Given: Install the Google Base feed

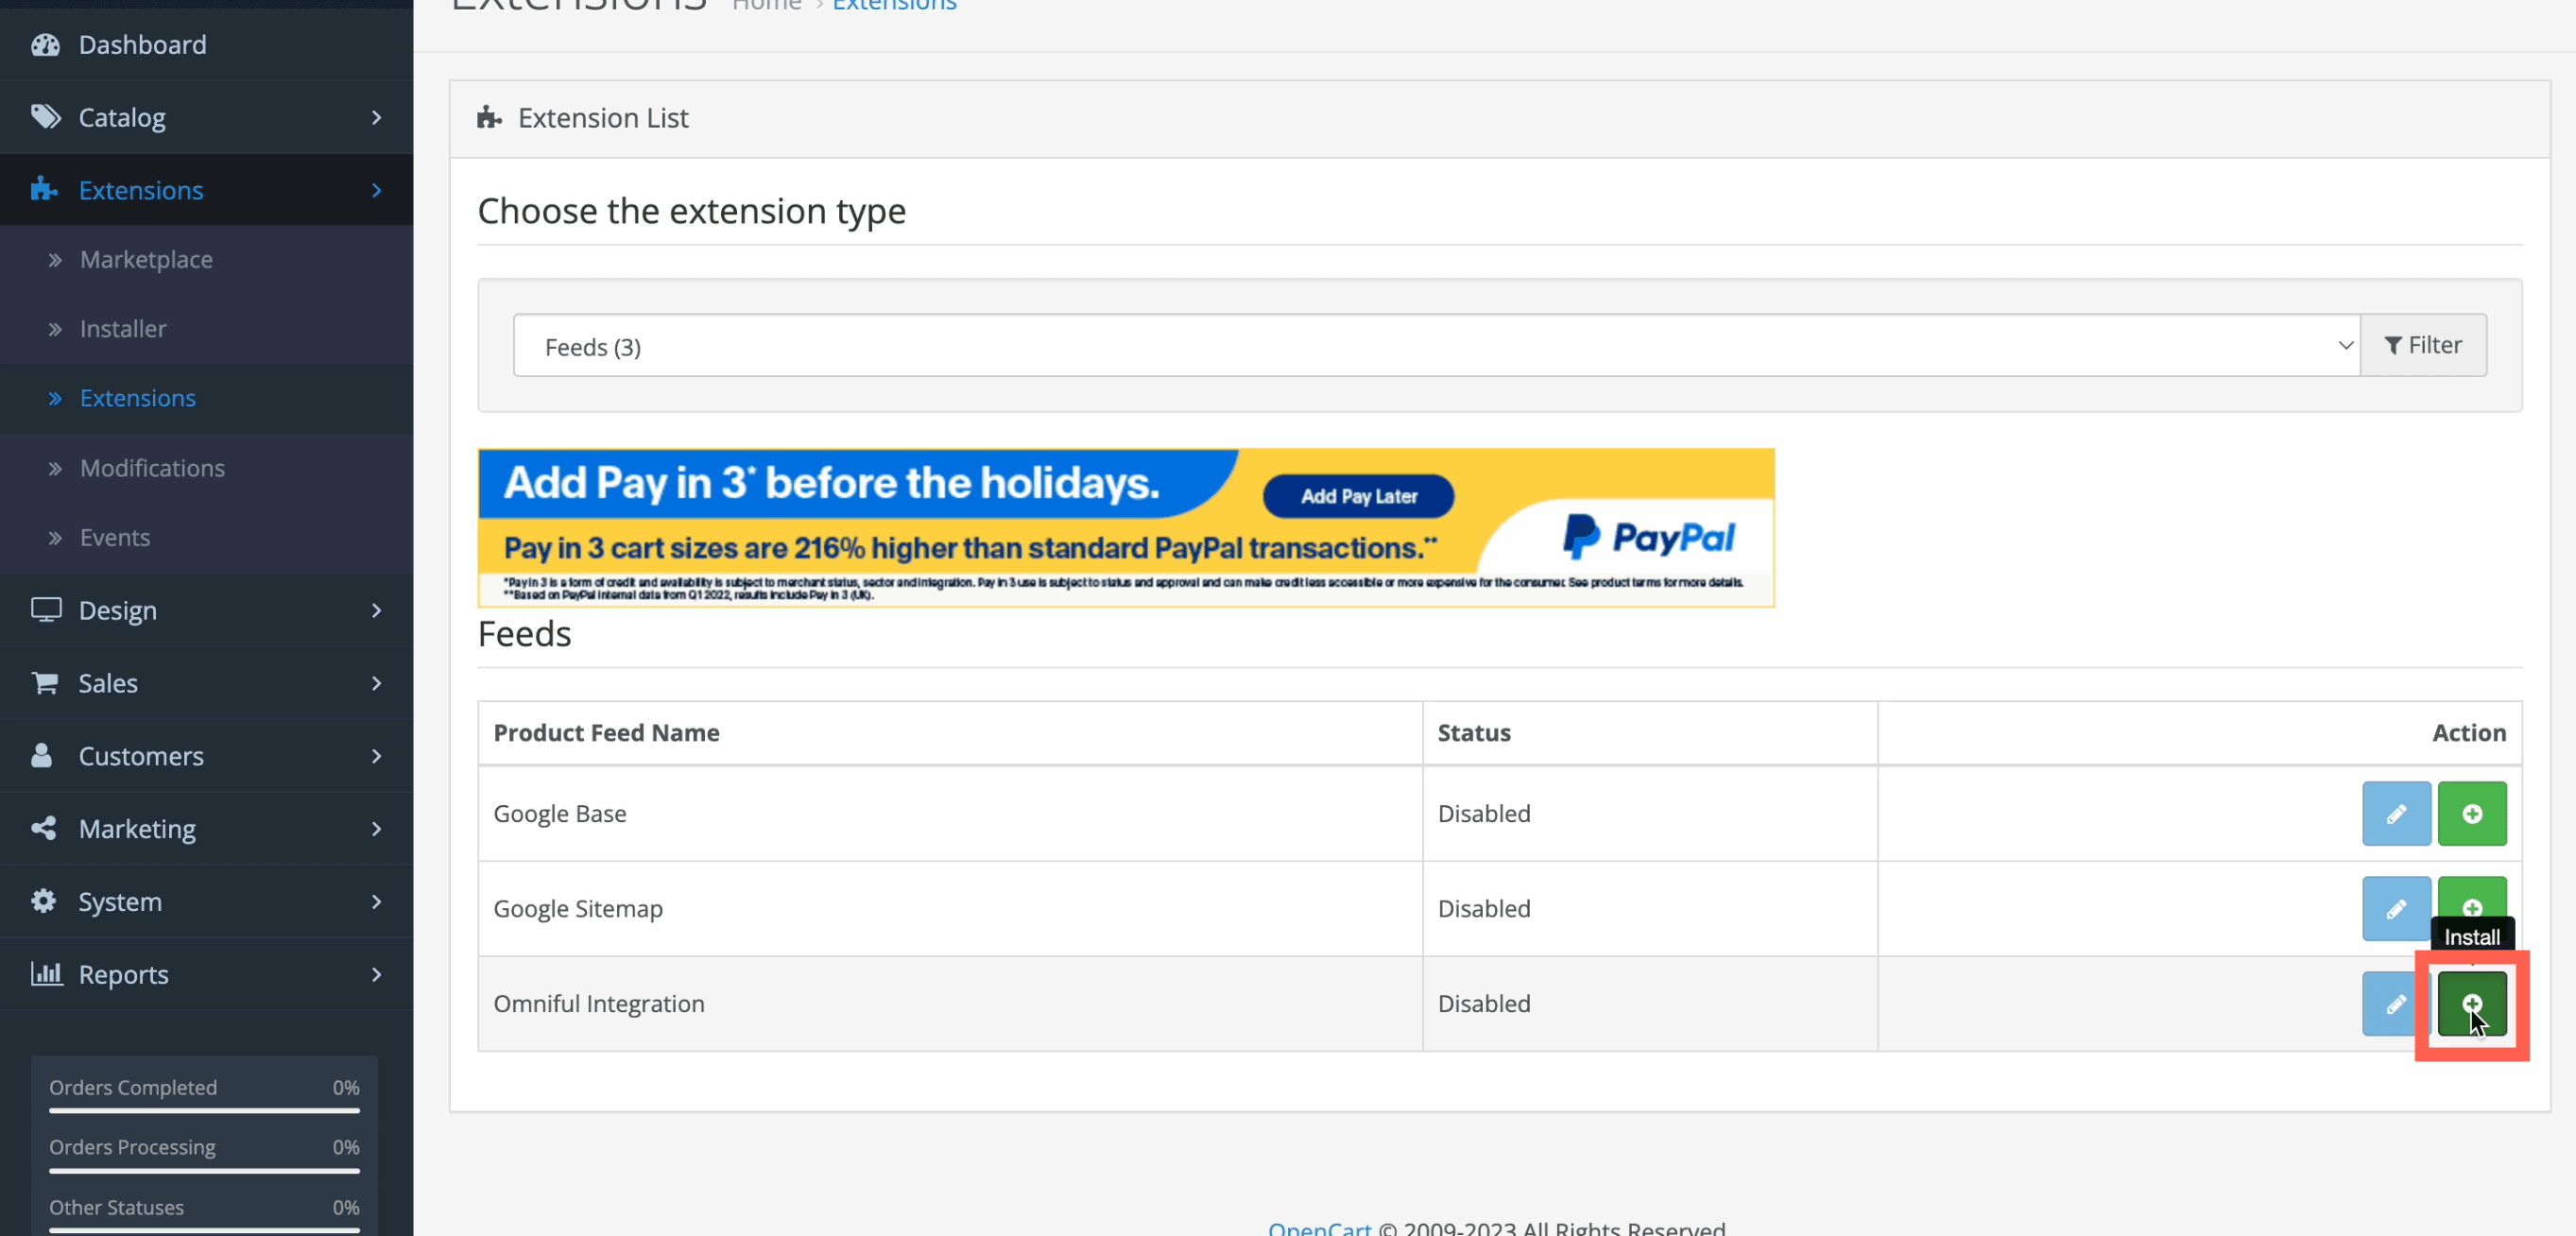Looking at the screenshot, I should point(2471,813).
